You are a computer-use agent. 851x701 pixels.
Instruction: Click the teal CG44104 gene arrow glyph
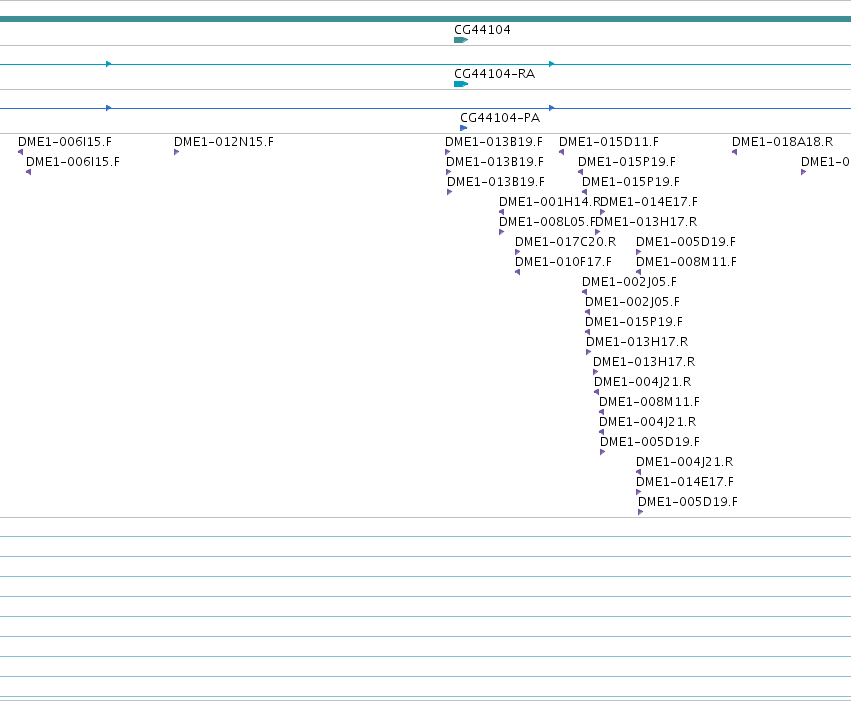(x=461, y=40)
